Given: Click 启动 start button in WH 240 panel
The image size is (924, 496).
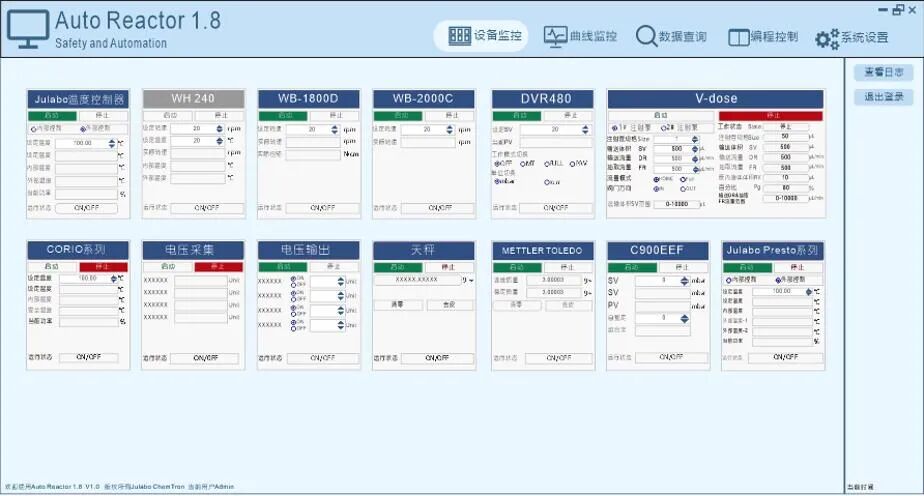Looking at the screenshot, I should click(x=169, y=115).
